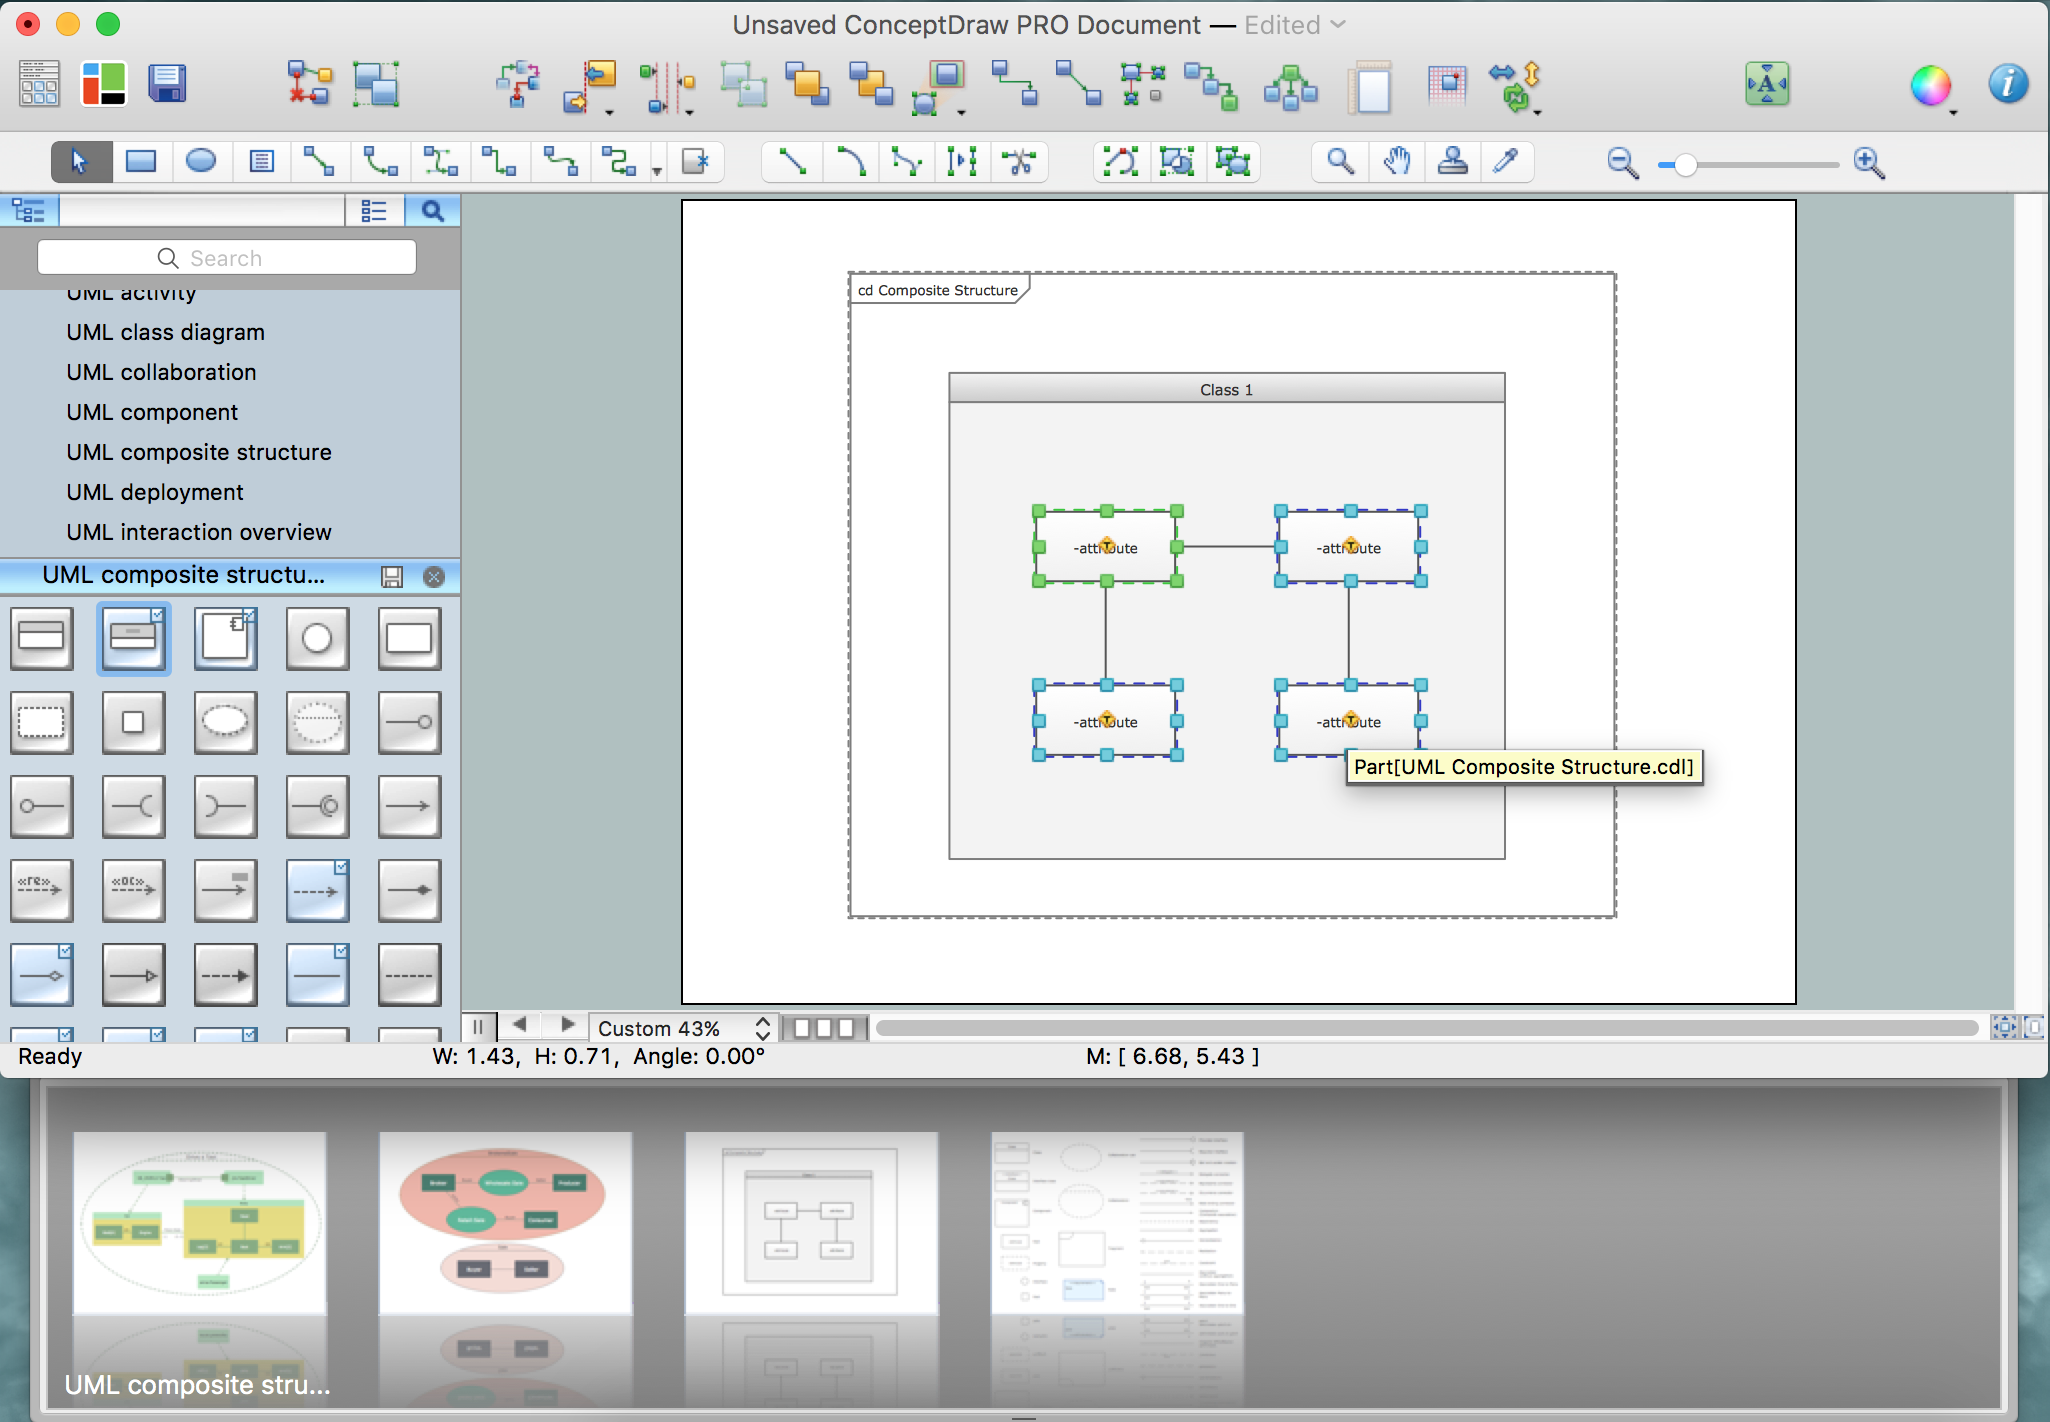
Task: Toggle the page layout view buttons
Action: [x=824, y=1028]
